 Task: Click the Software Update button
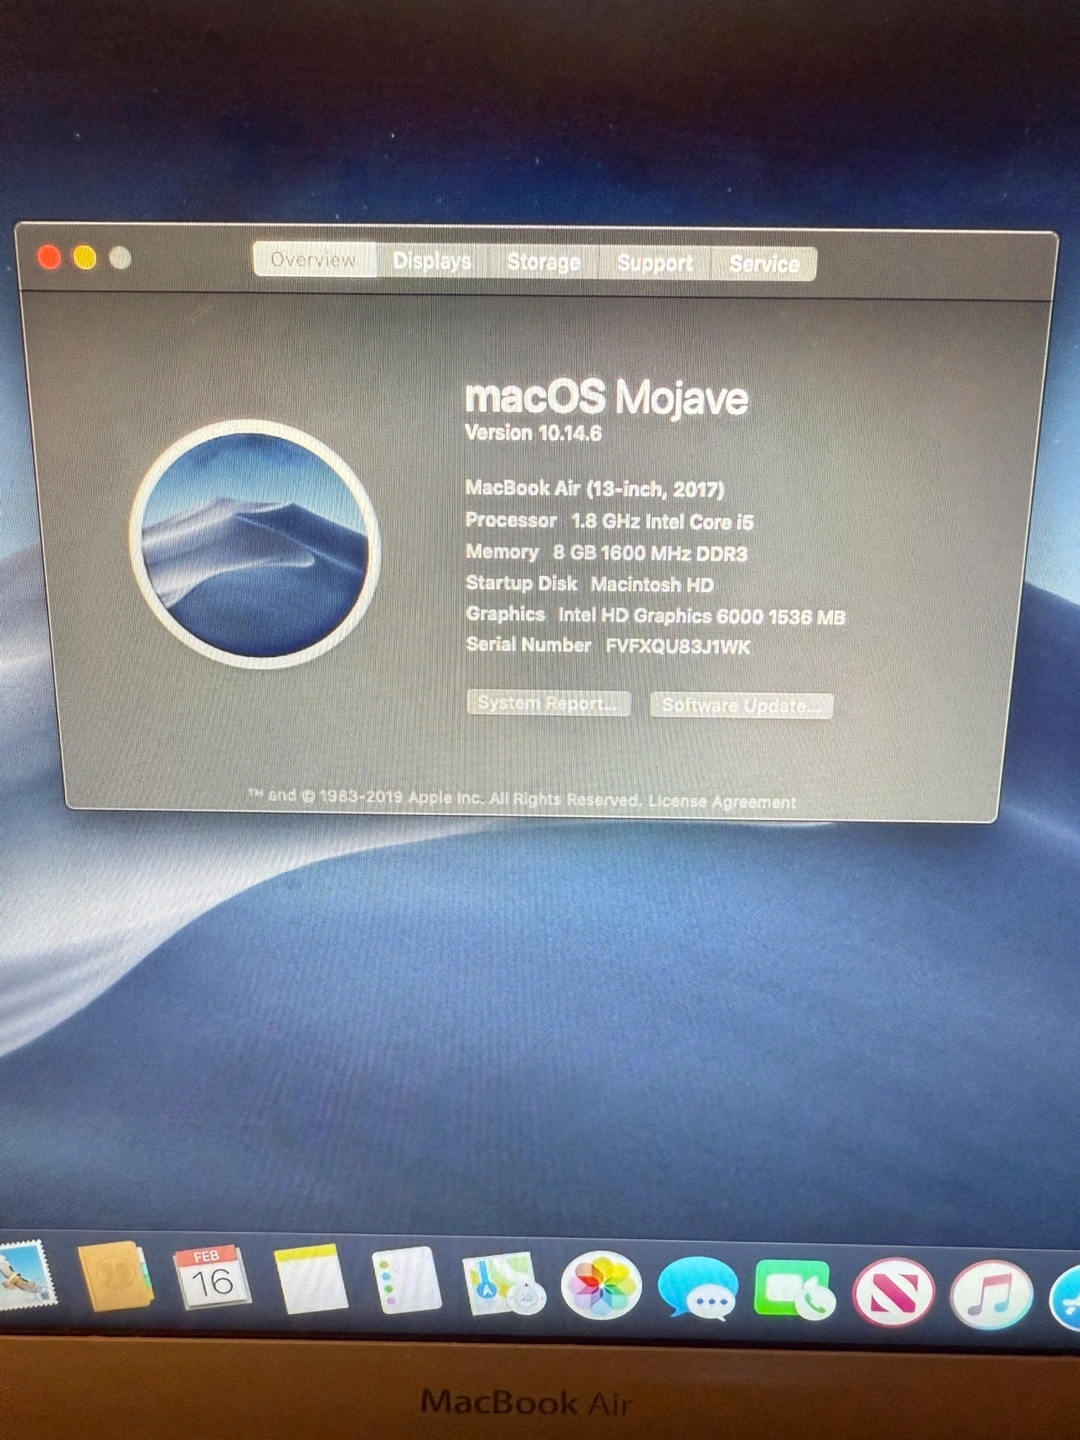pos(741,705)
